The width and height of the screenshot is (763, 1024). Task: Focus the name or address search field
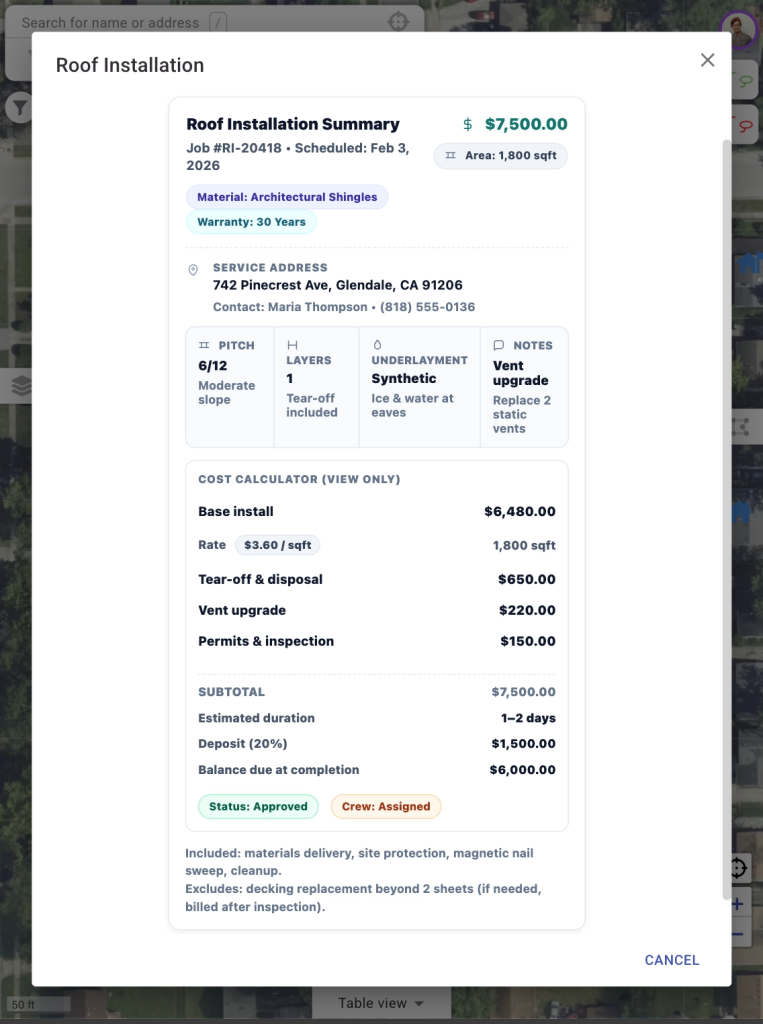point(110,22)
